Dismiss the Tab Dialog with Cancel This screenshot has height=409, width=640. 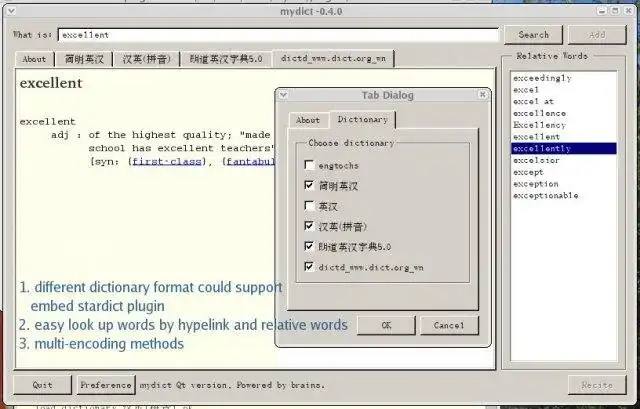[x=449, y=325]
